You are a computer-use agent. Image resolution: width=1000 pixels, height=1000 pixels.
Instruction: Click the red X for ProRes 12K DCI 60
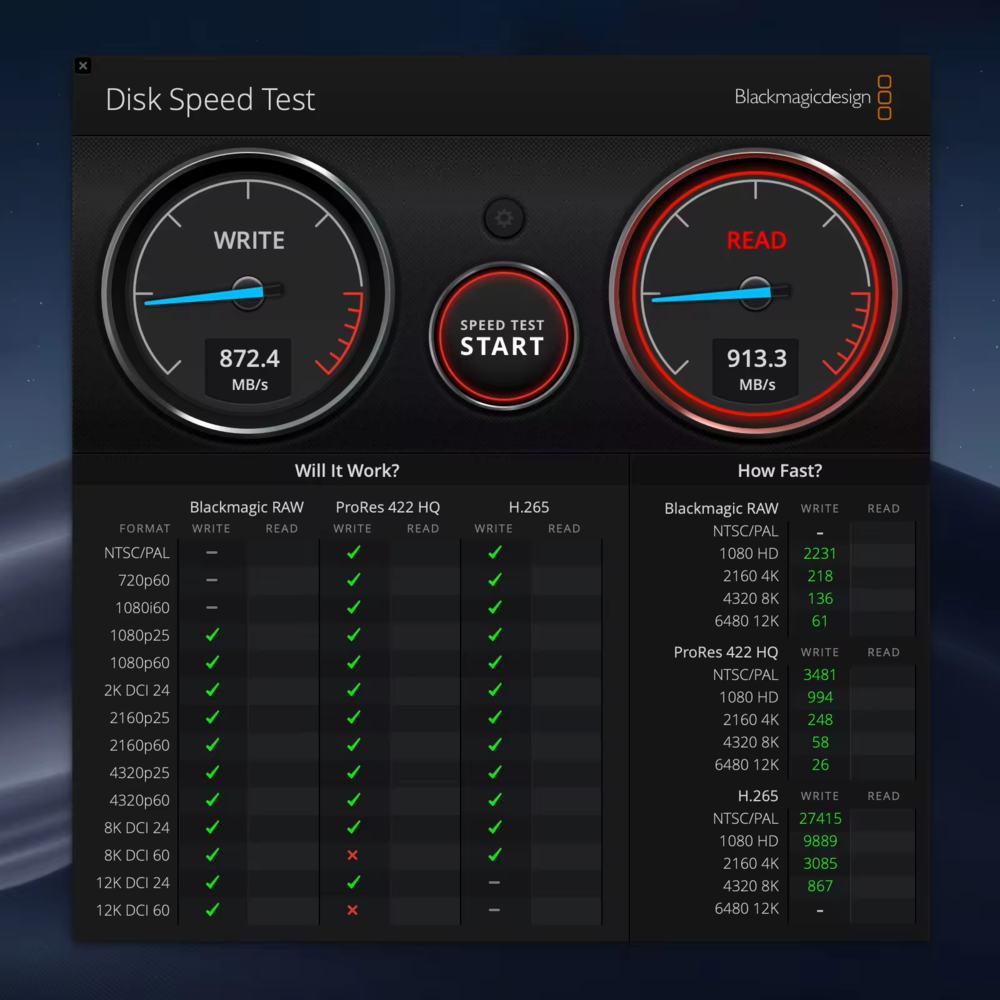click(353, 910)
